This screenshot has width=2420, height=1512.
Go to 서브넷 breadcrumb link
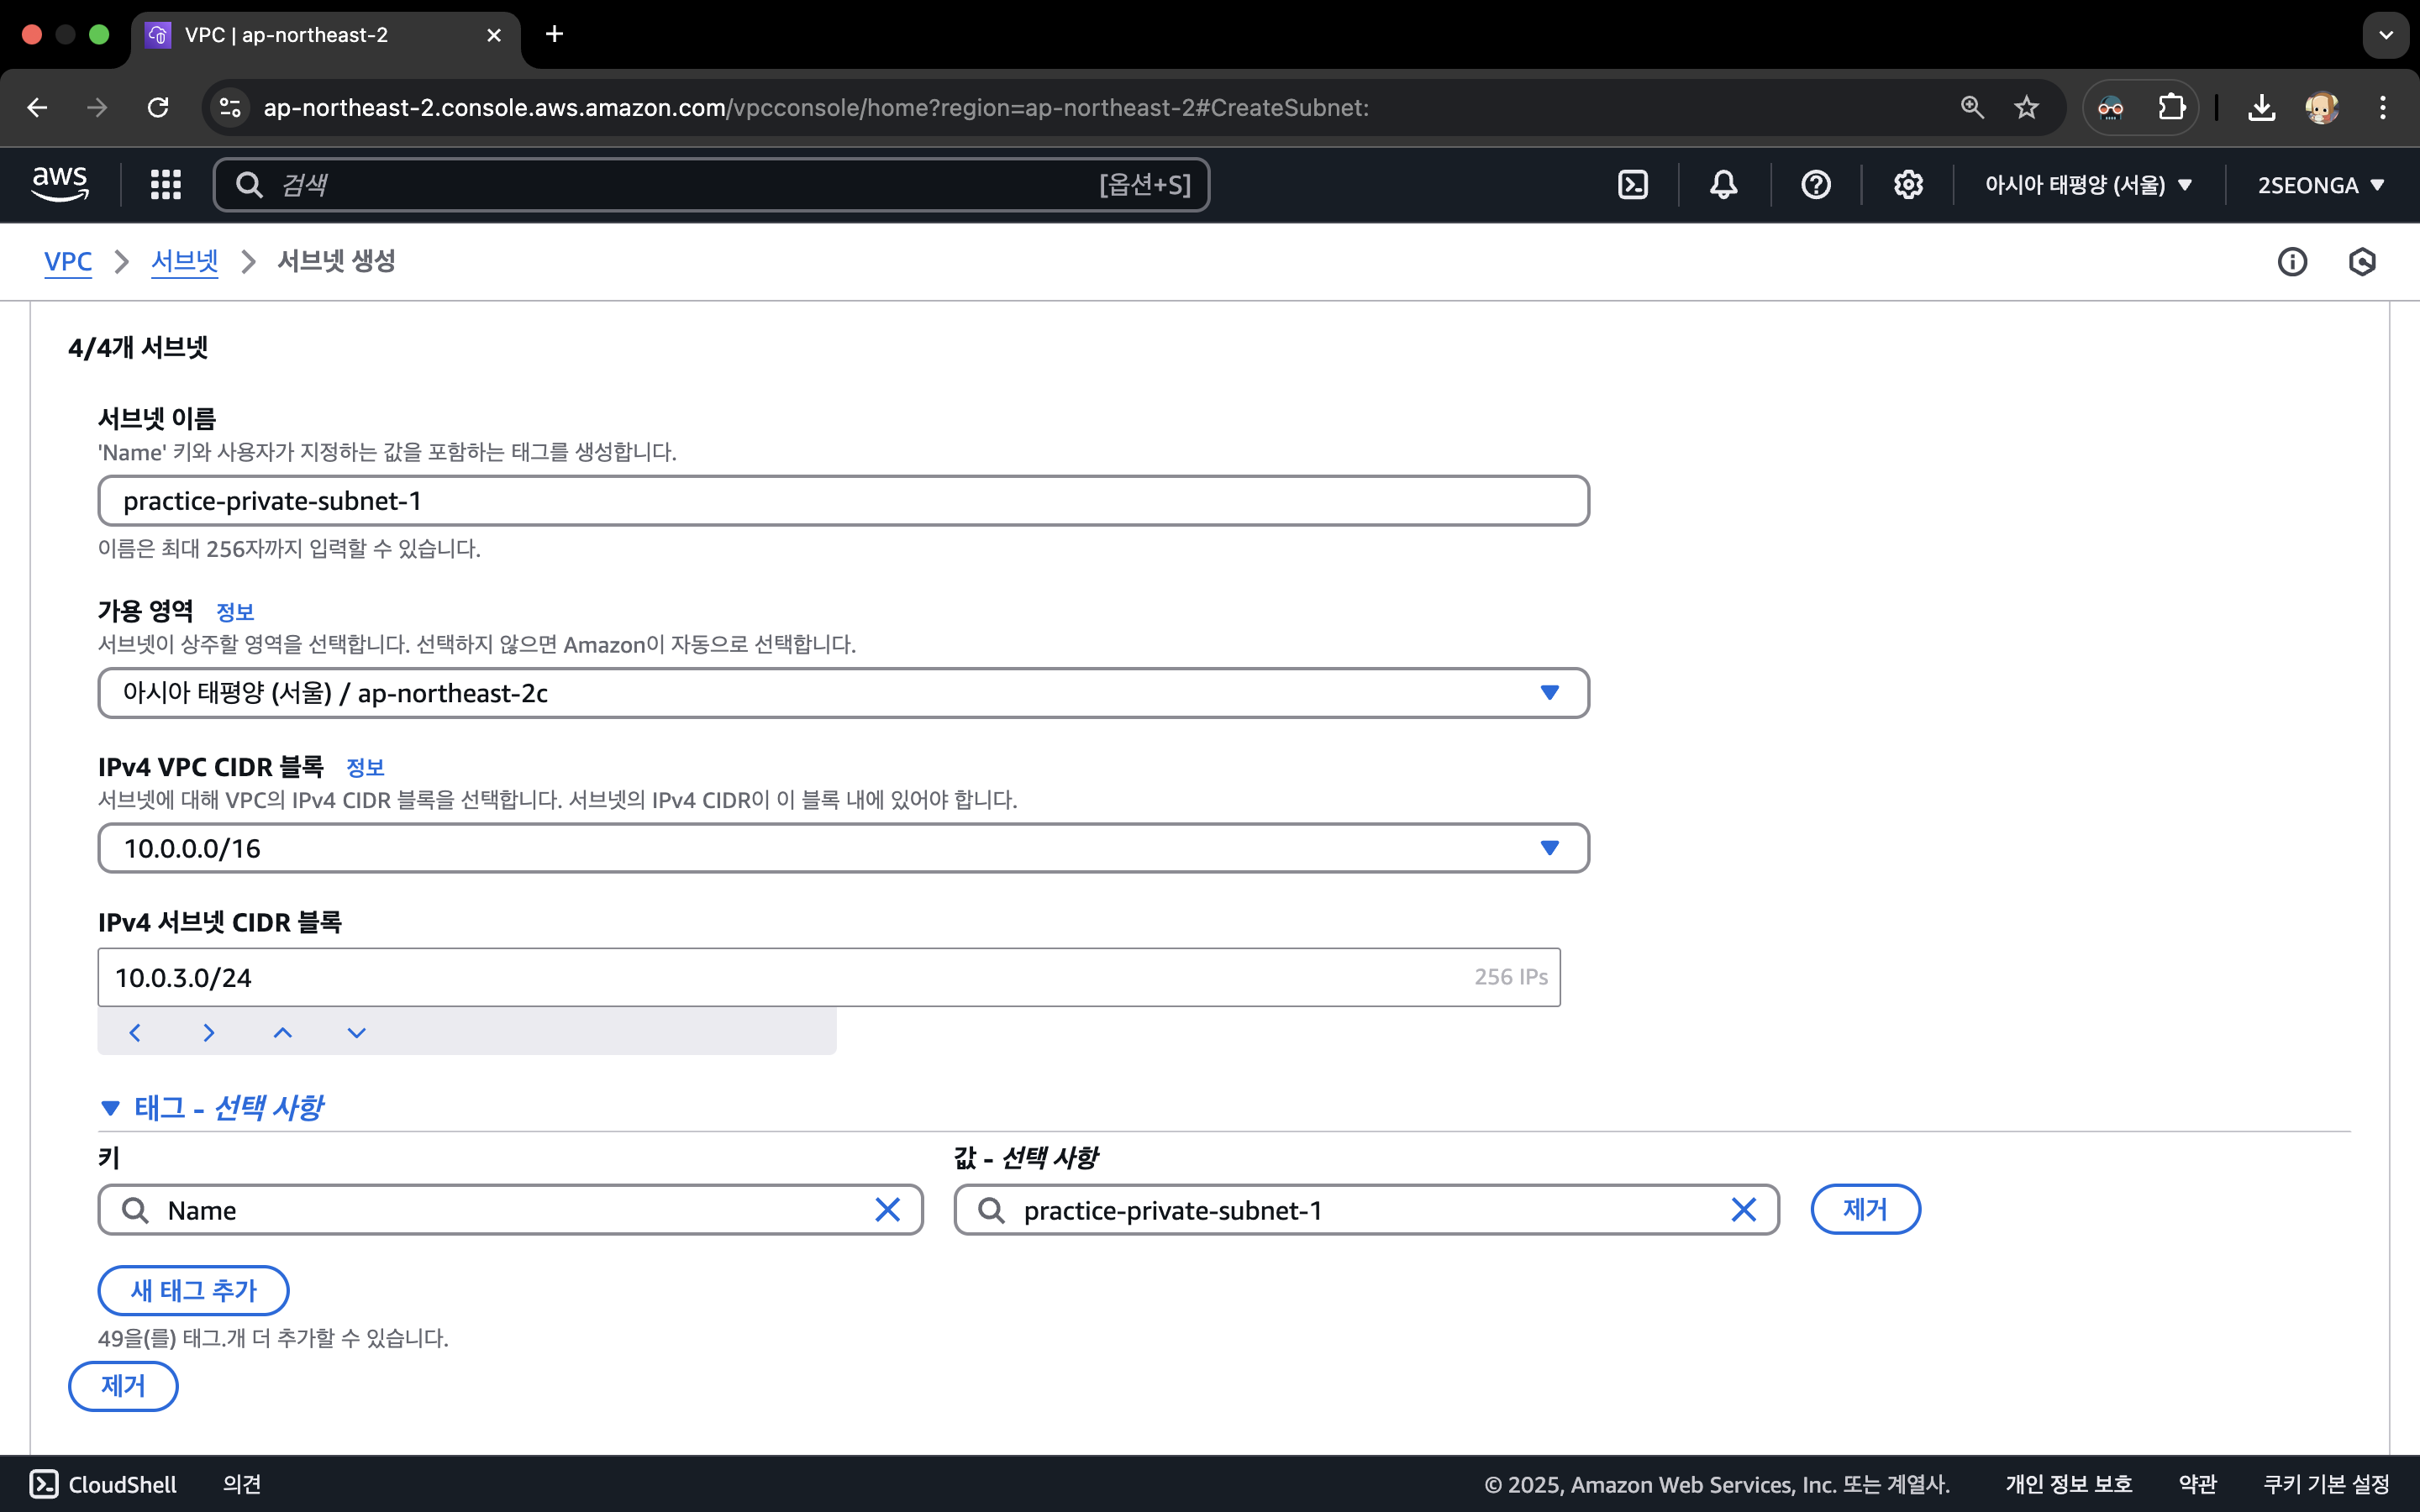[184, 261]
